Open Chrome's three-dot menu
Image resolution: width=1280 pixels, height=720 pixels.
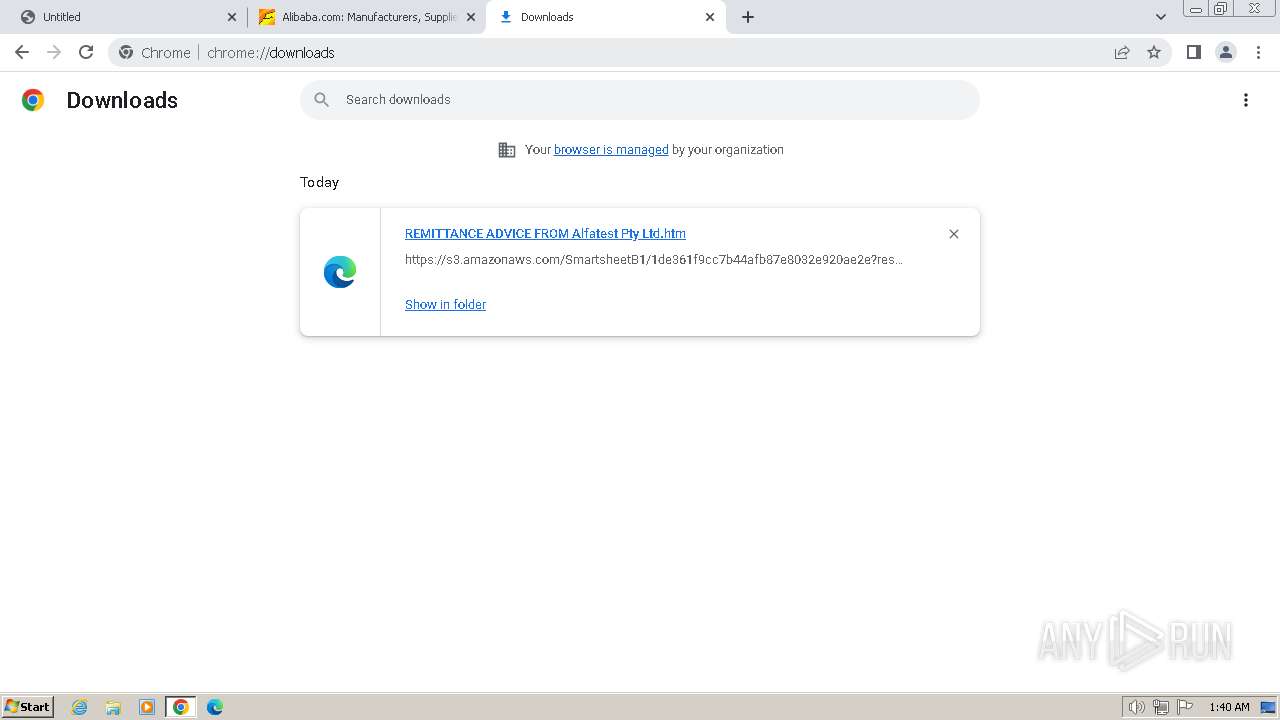coord(1258,52)
